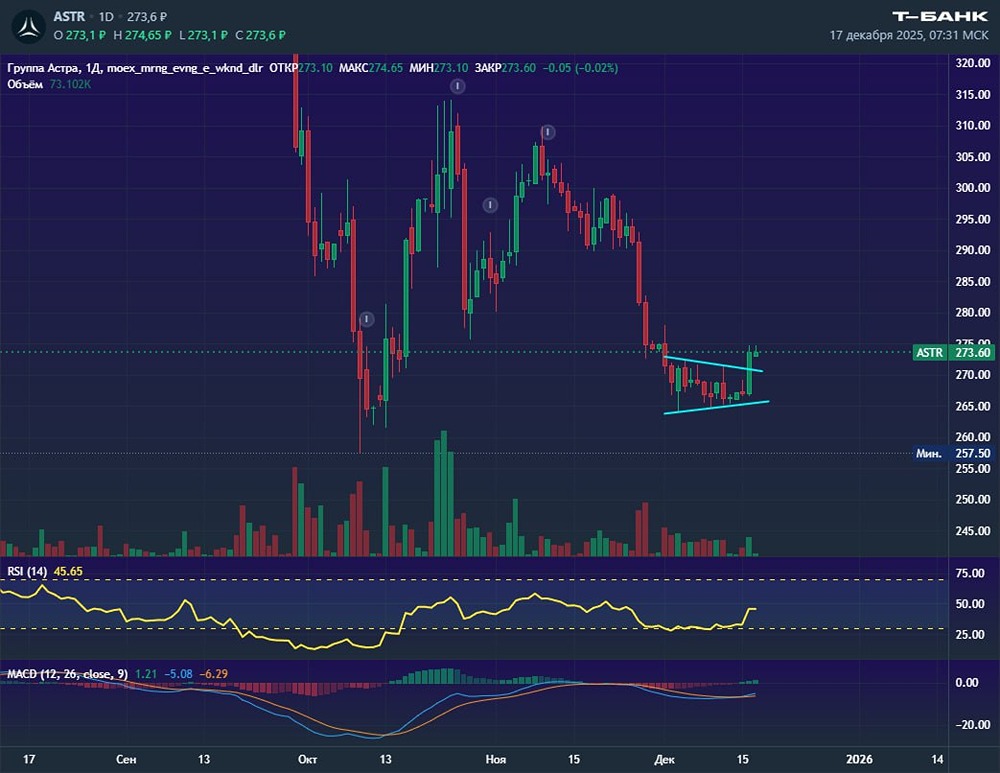Image resolution: width=1000 pixels, height=773 pixels.
Task: Click the 17 label on the time axis
Action: pyautogui.click(x=29, y=759)
